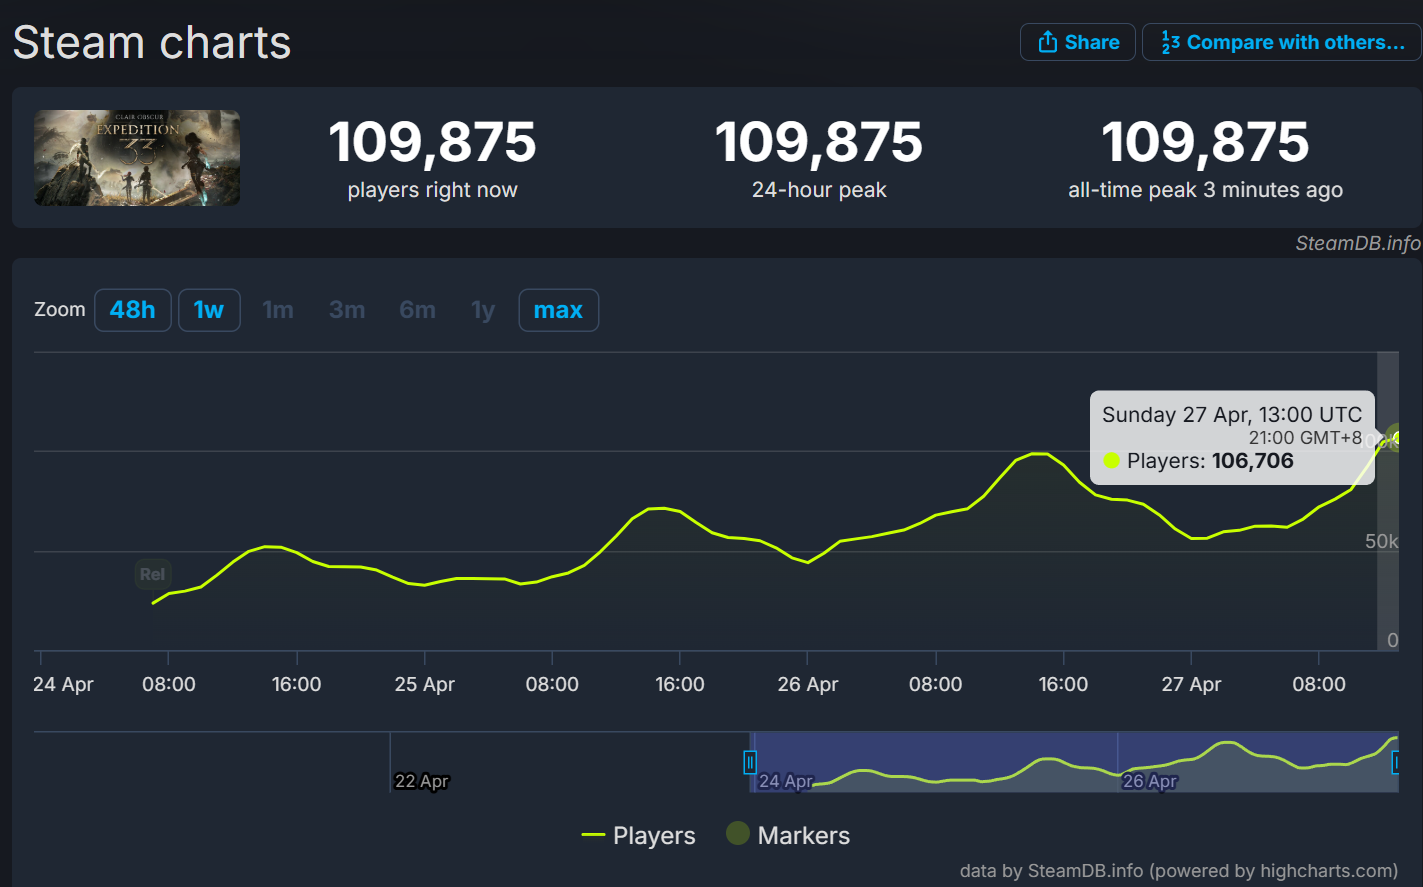Open the highcharts.com credit link
Image resolution: width=1423 pixels, height=887 pixels.
click(1178, 871)
